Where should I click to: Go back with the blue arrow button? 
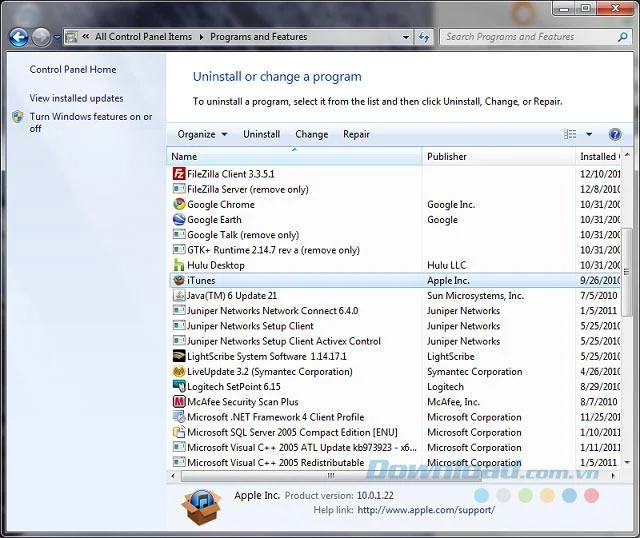(x=18, y=38)
